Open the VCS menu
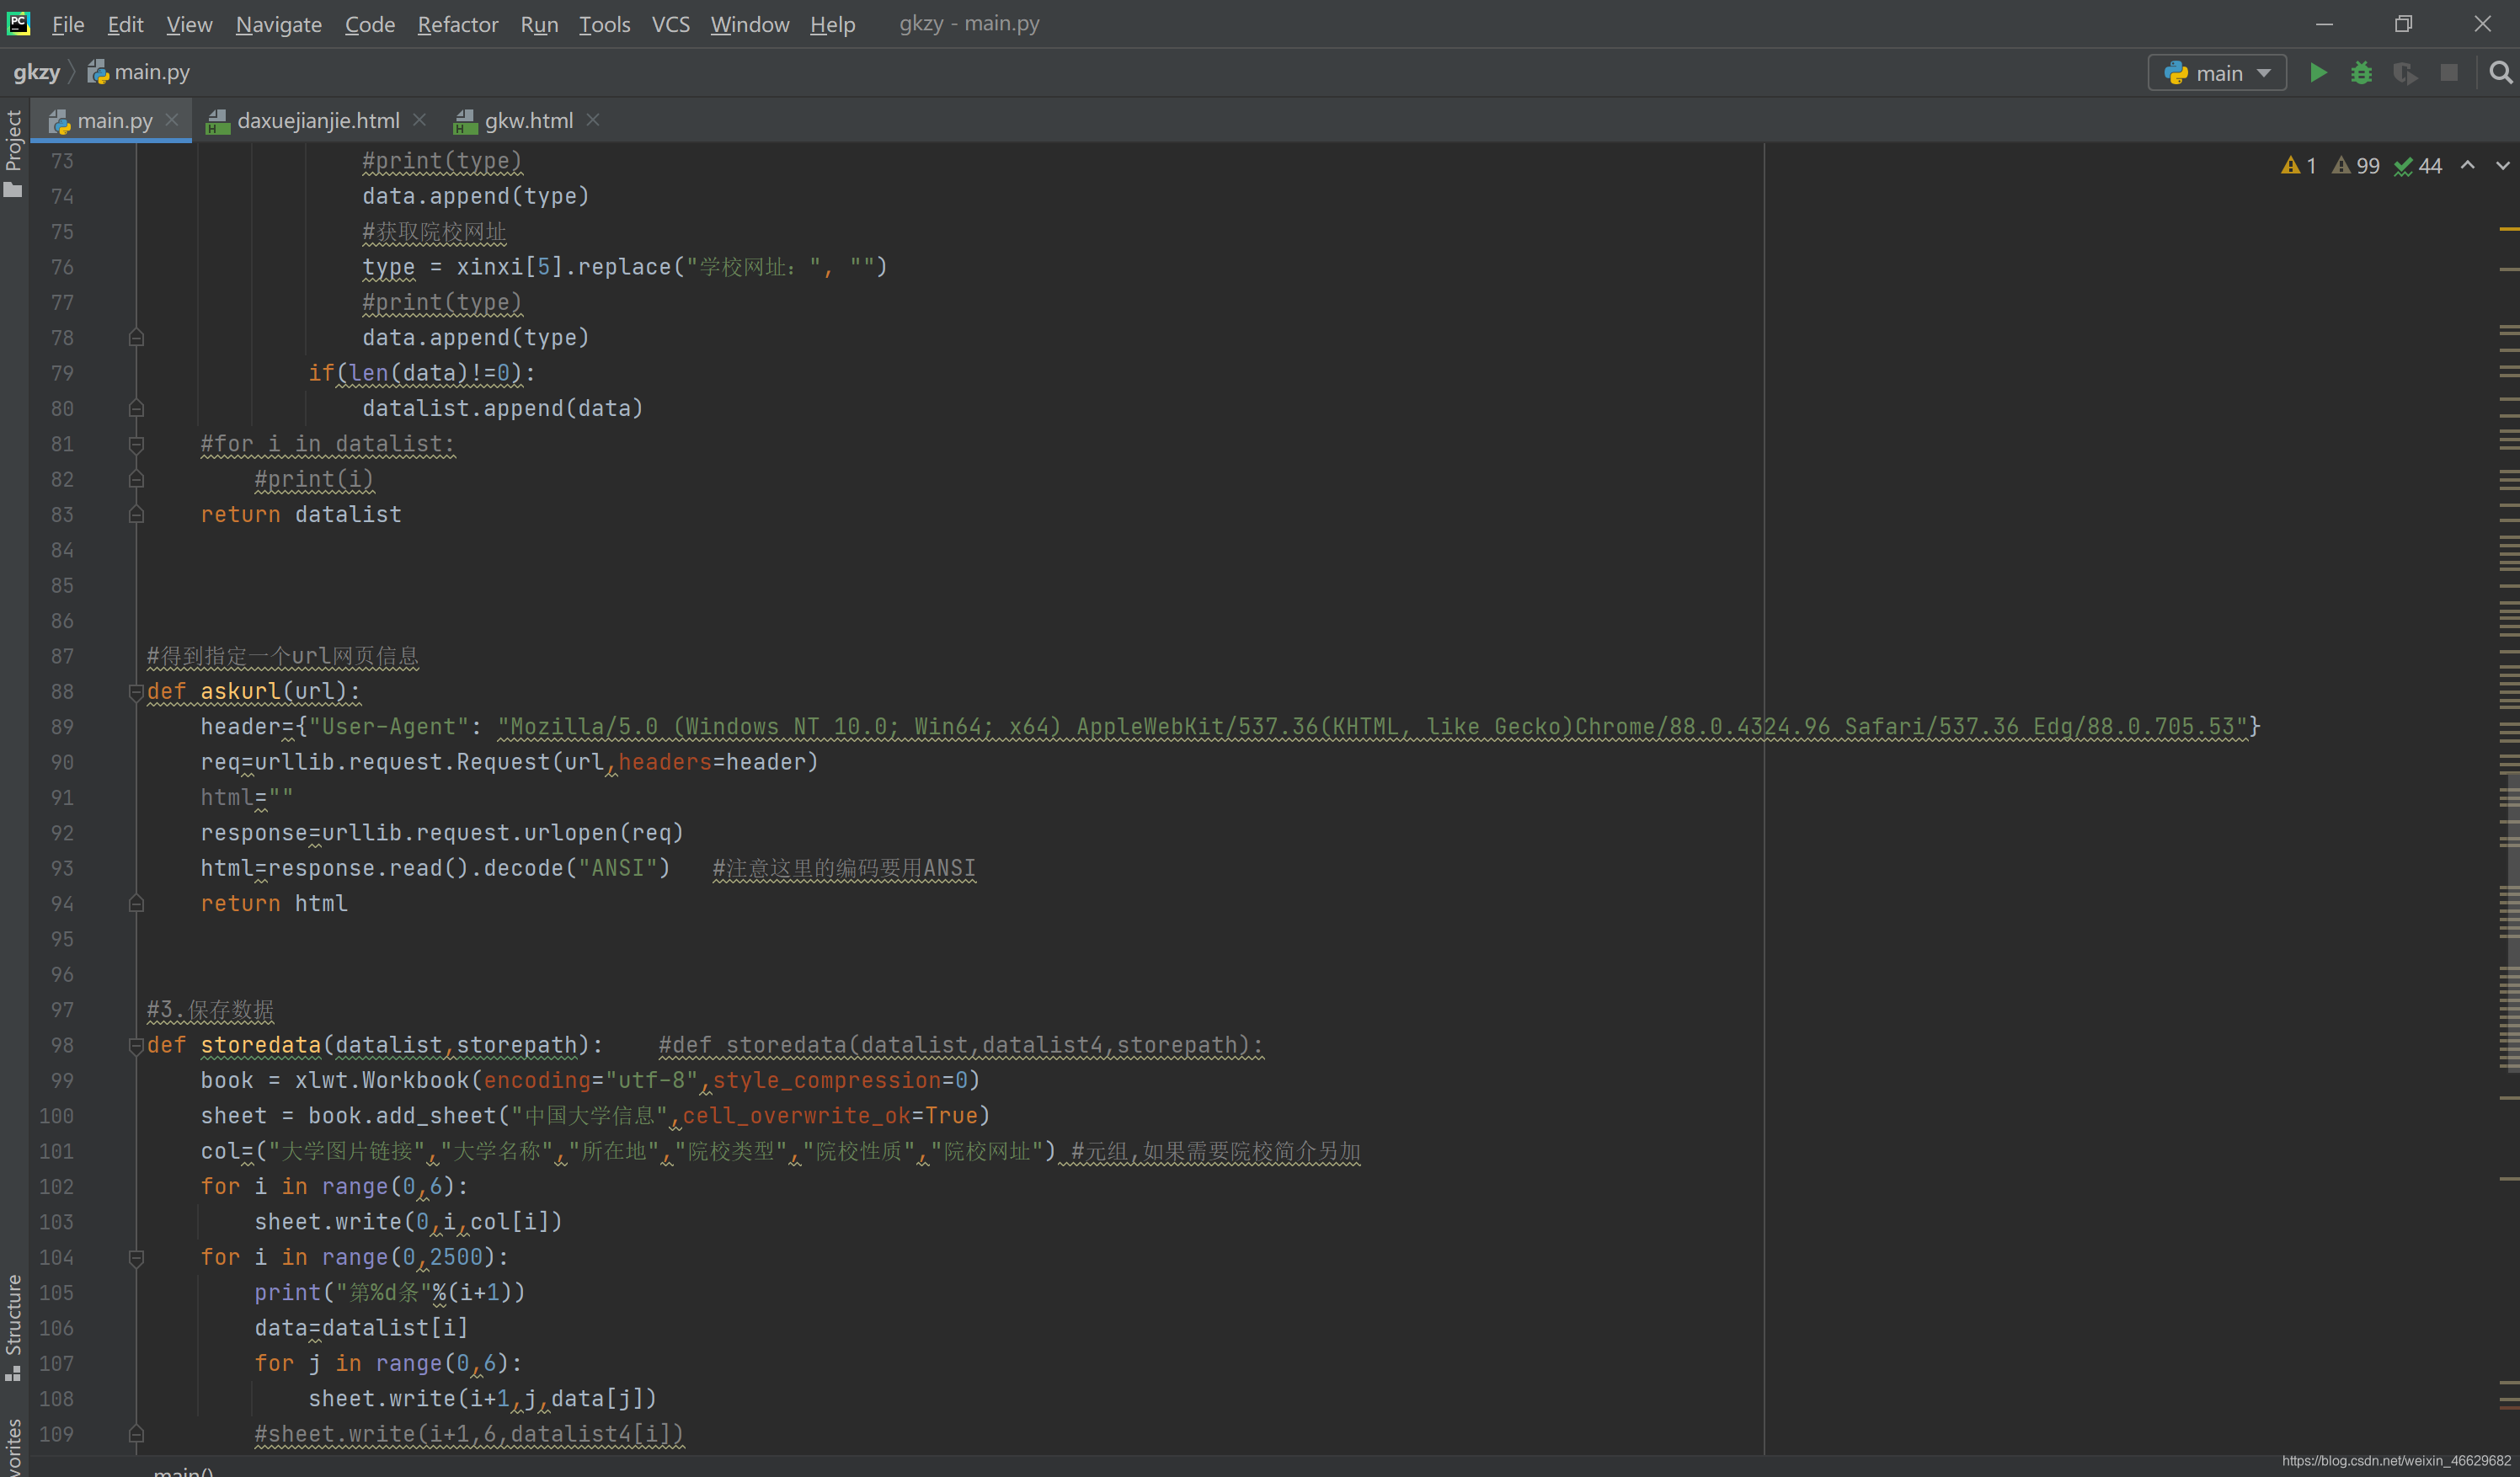Screen dimensions: 2520x1477 click(x=670, y=24)
